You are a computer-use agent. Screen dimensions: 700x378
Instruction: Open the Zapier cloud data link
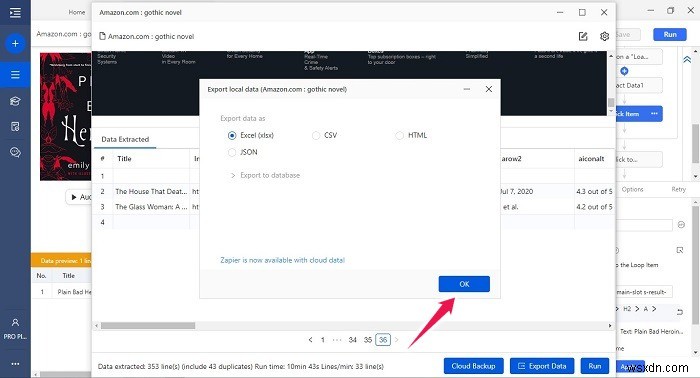click(x=282, y=260)
